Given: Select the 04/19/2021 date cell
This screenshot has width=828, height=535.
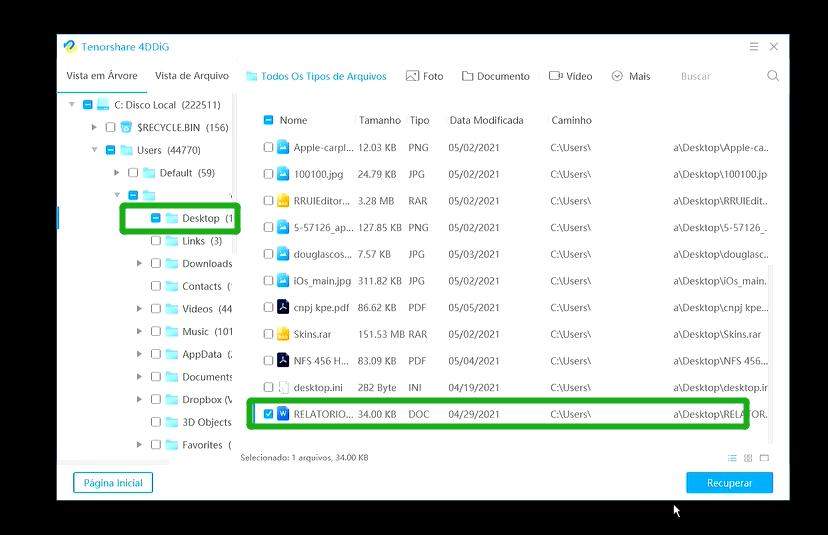Looking at the screenshot, I should click(474, 387).
